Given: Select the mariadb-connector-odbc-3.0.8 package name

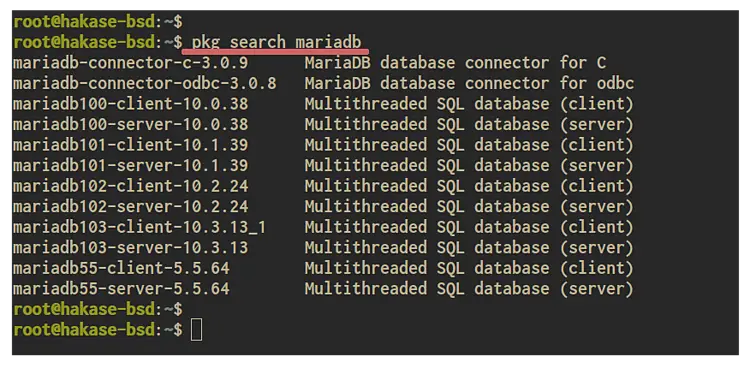Looking at the screenshot, I should click(144, 83).
